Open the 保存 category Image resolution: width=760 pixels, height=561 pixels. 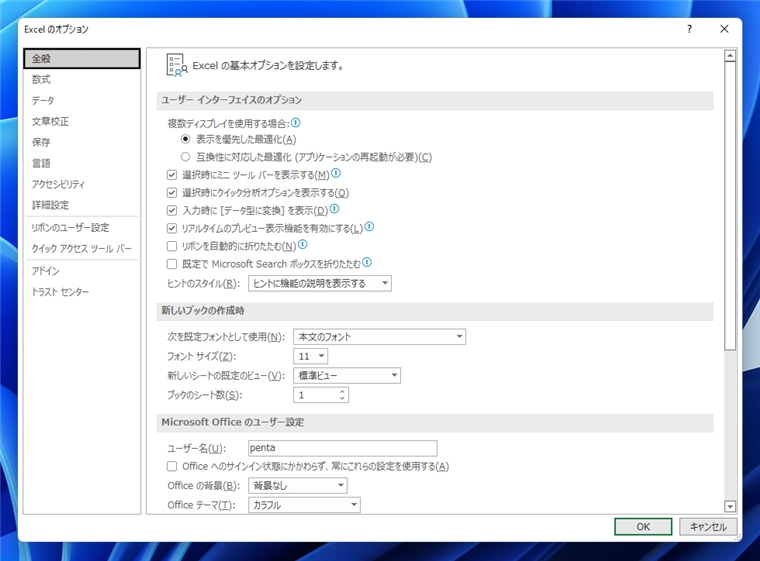click(x=82, y=142)
